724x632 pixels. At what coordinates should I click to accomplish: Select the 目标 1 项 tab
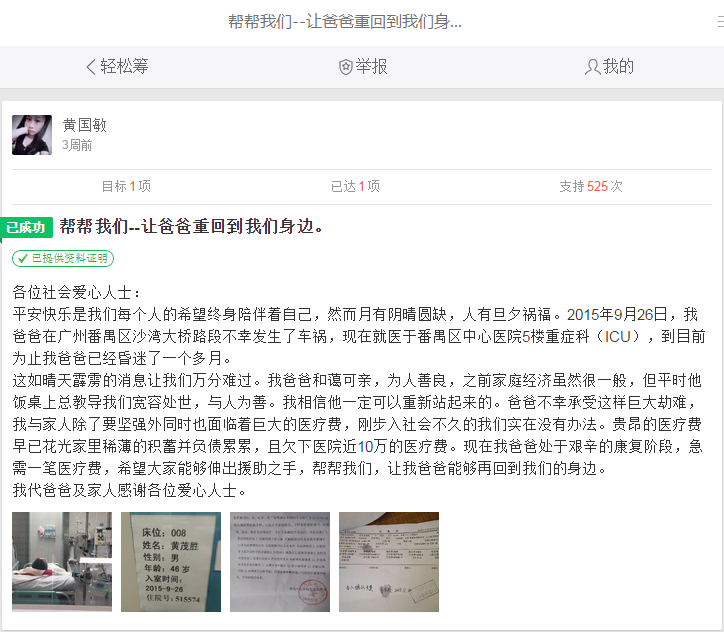pyautogui.click(x=126, y=187)
